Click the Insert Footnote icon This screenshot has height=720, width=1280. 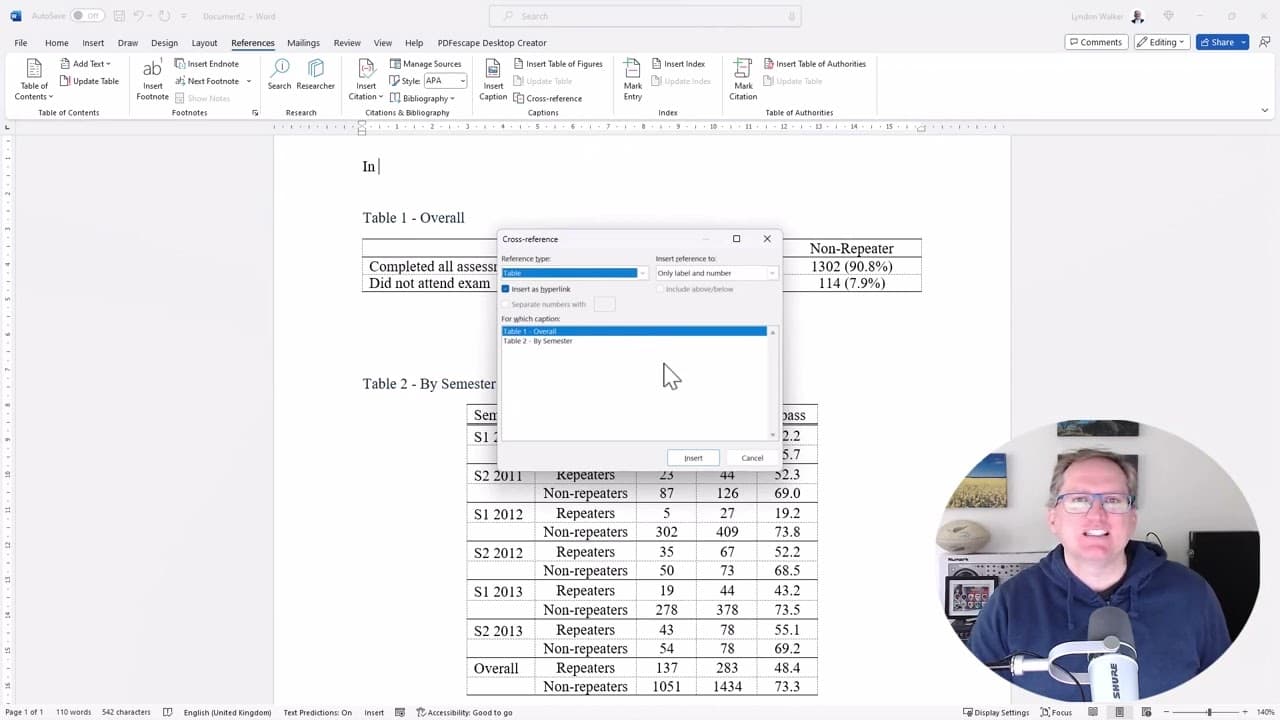152,79
